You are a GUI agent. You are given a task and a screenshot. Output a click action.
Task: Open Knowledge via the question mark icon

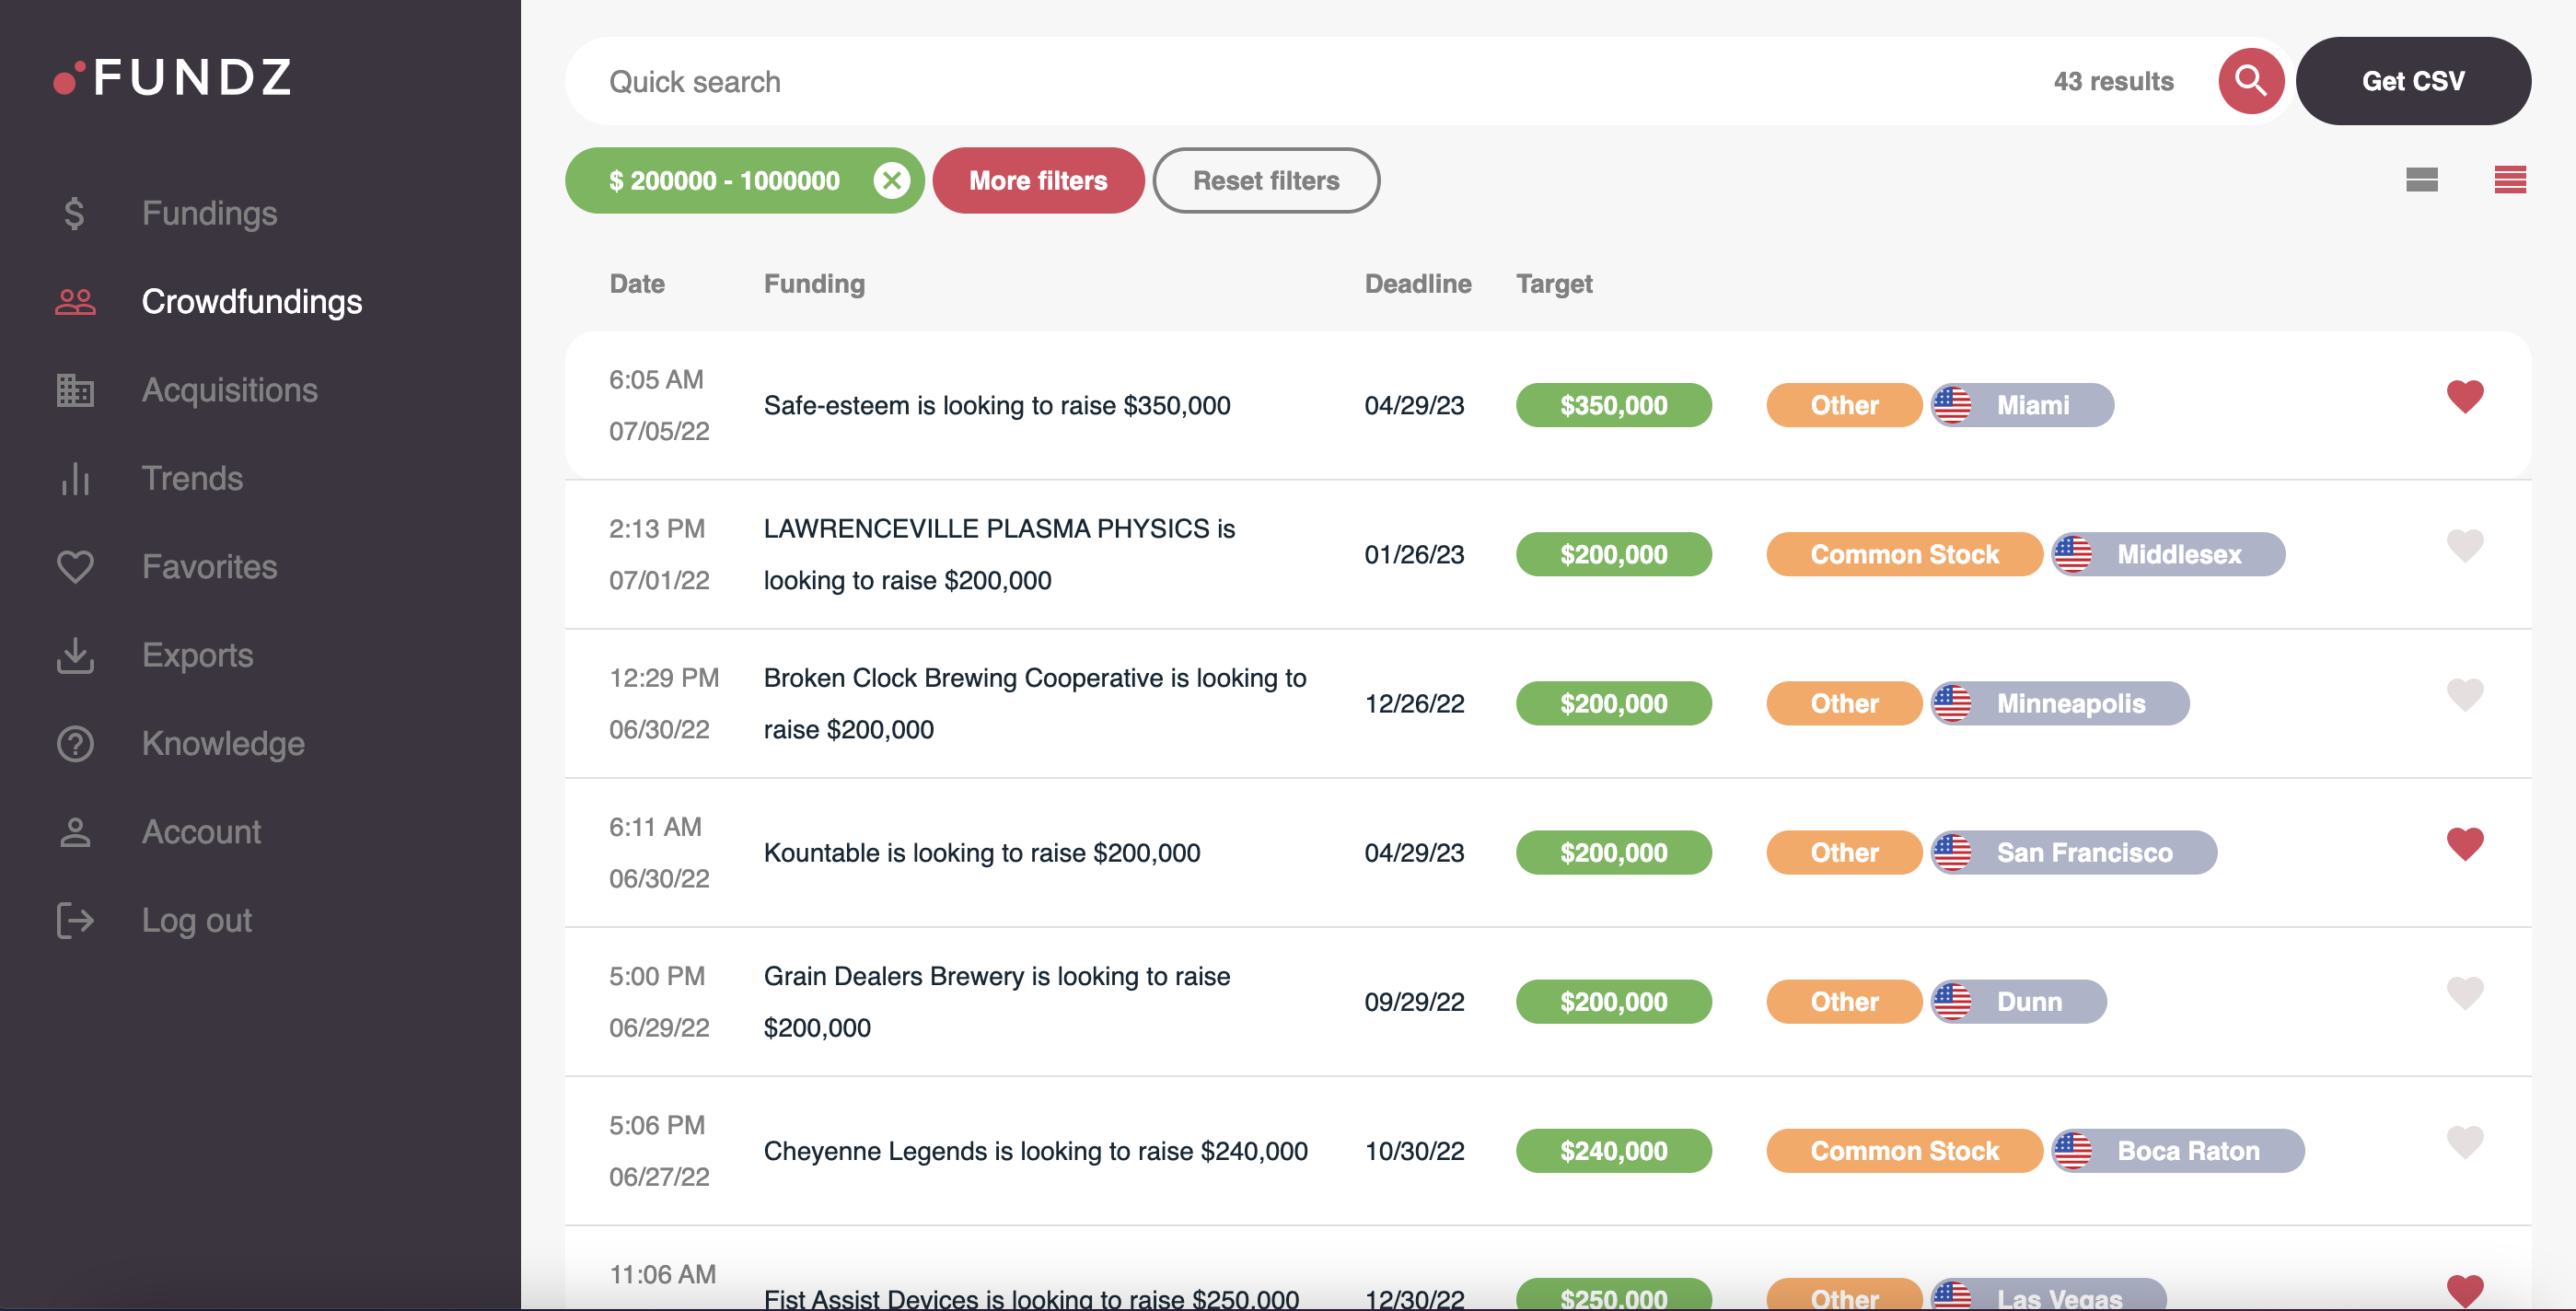[74, 743]
